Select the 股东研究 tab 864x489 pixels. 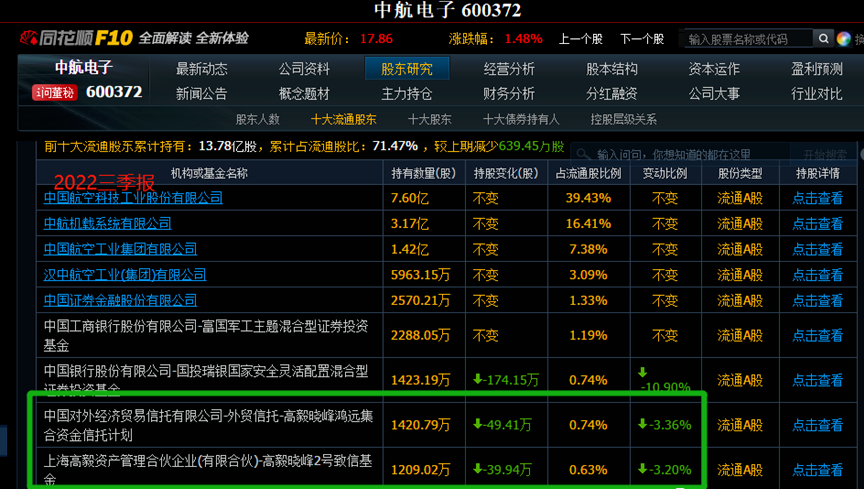(407, 69)
